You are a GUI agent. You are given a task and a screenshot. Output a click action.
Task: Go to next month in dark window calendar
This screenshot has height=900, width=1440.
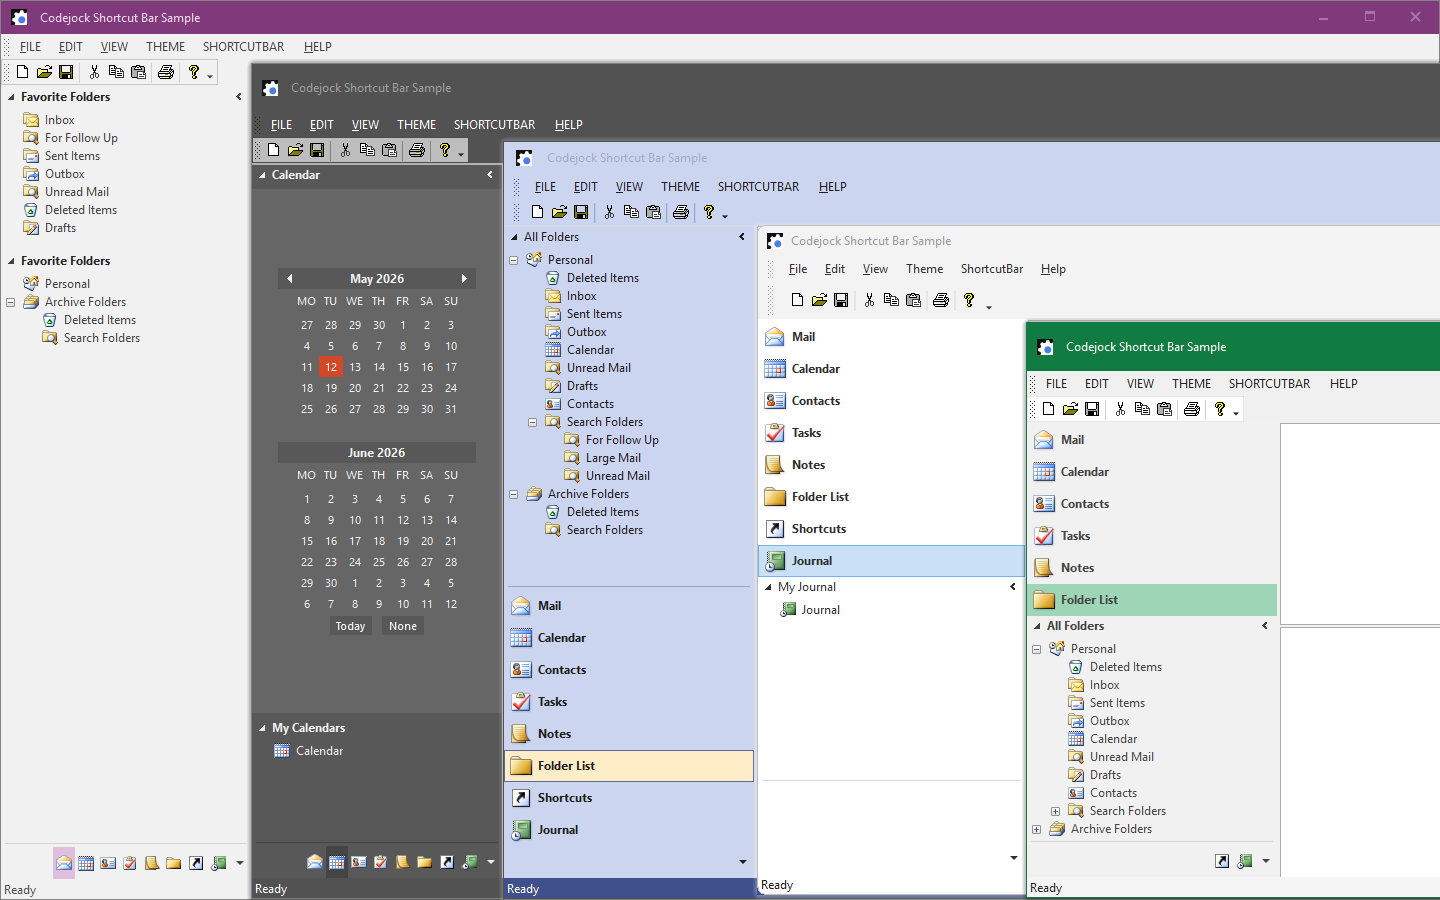[464, 279]
